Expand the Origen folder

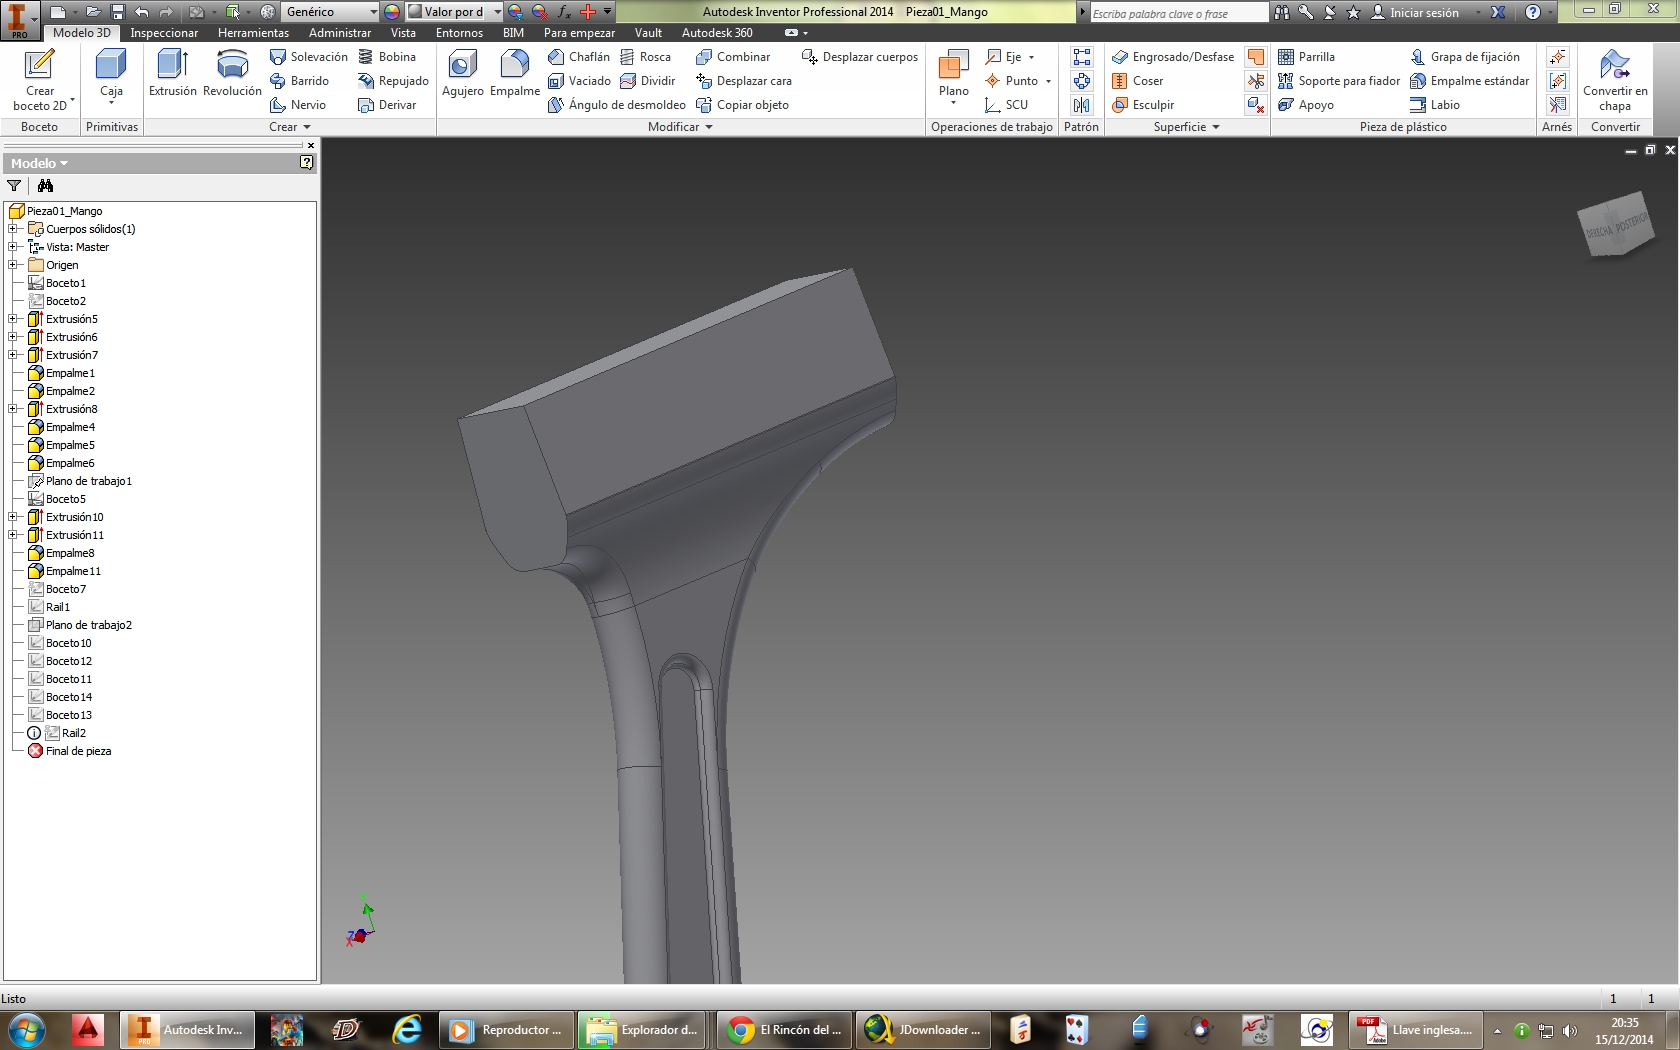[13, 265]
